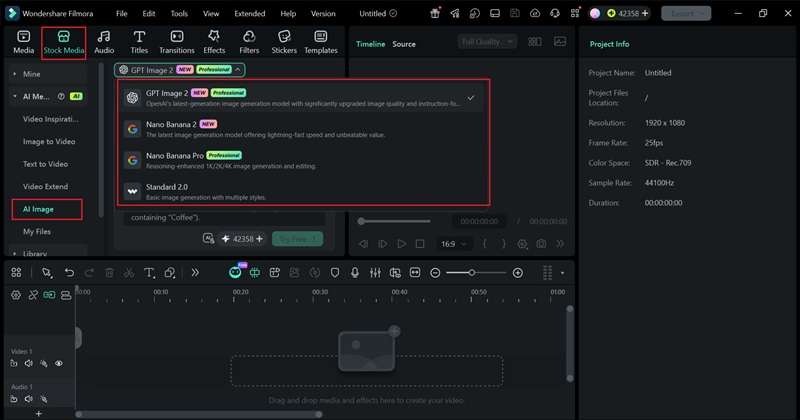Select Video Inspiration in sidebar

50,119
